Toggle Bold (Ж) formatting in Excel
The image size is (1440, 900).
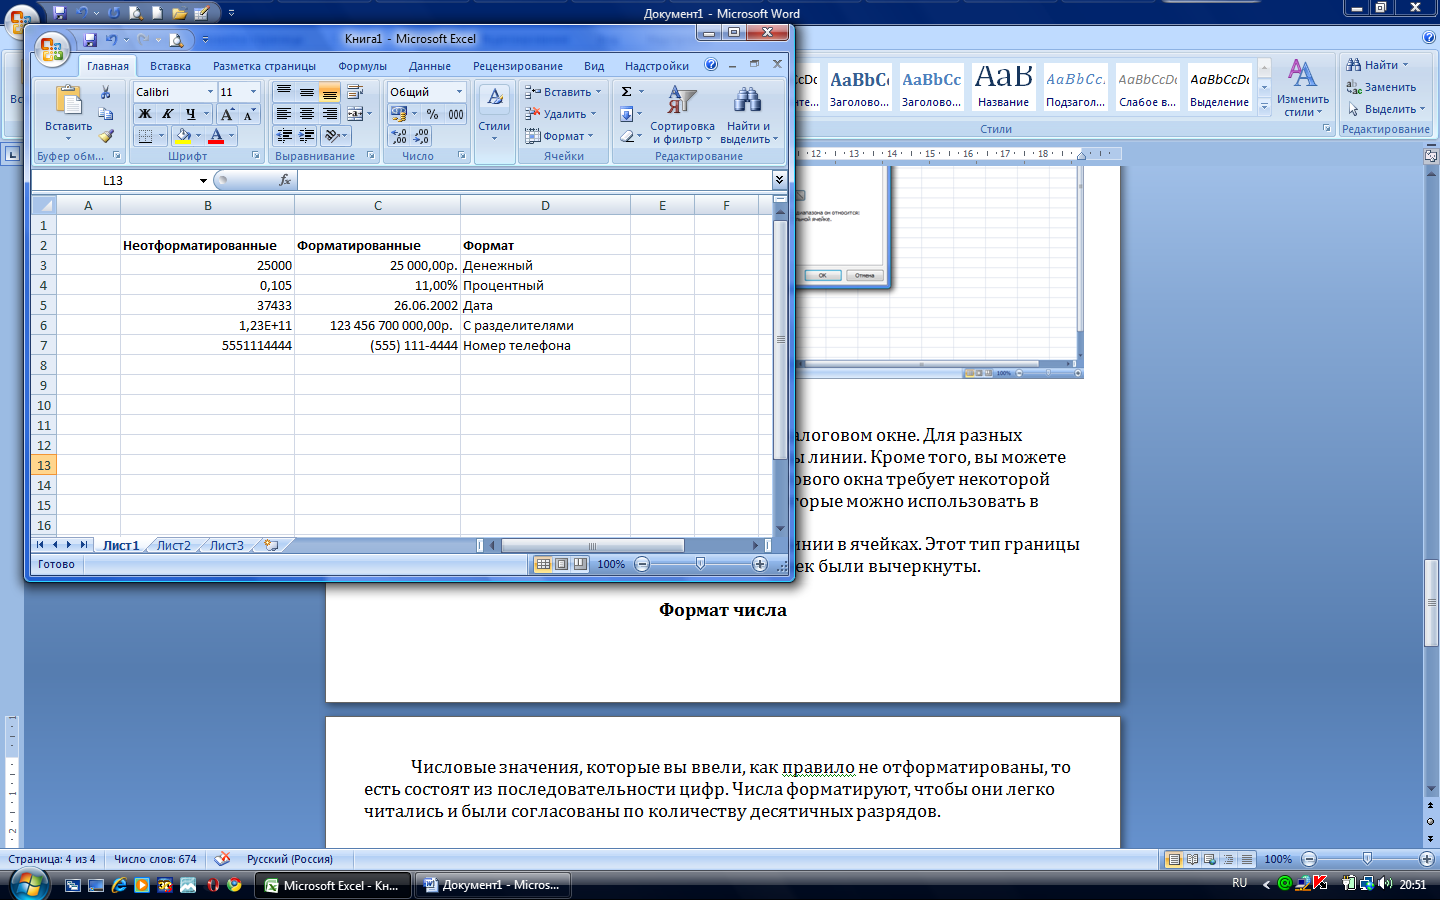(x=145, y=114)
